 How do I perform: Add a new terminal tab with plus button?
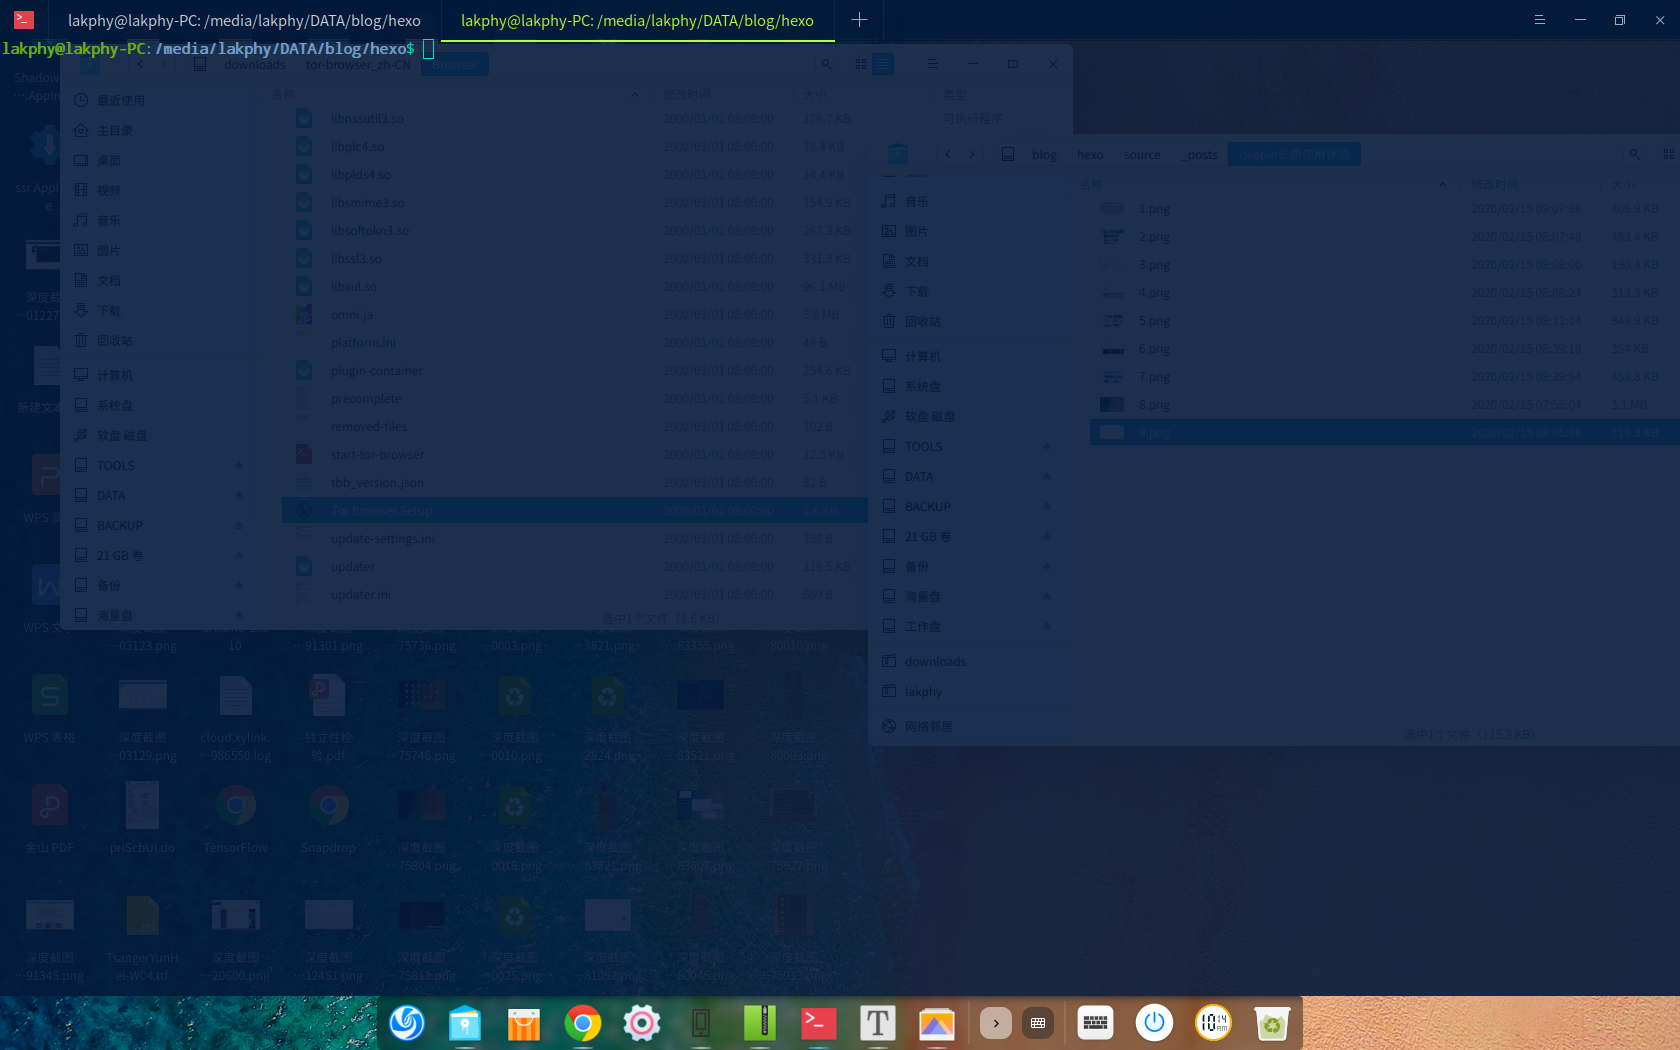pyautogui.click(x=859, y=20)
